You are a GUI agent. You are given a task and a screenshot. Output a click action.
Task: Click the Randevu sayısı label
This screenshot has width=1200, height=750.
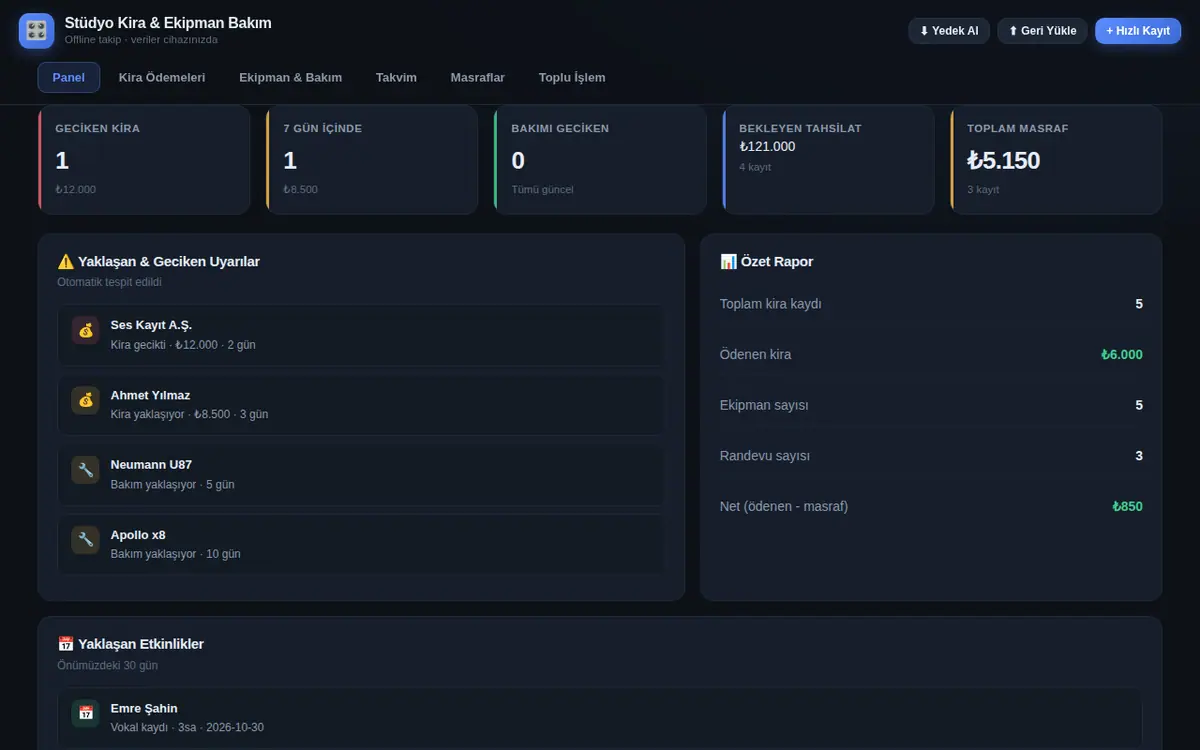coord(765,456)
